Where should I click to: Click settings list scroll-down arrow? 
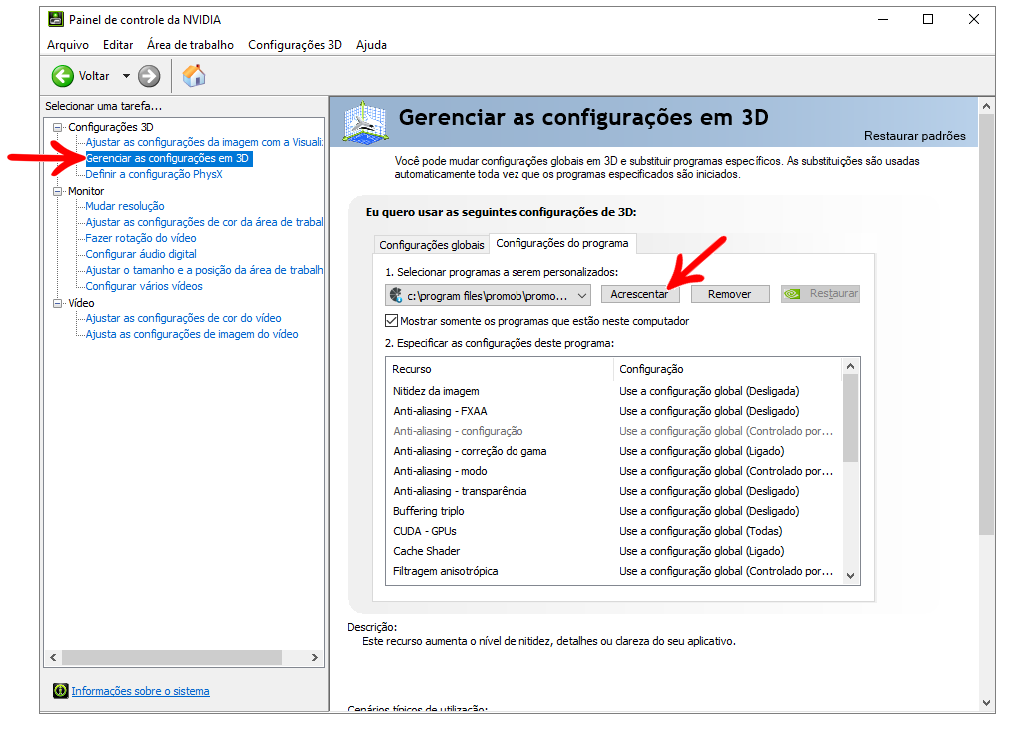click(x=850, y=576)
